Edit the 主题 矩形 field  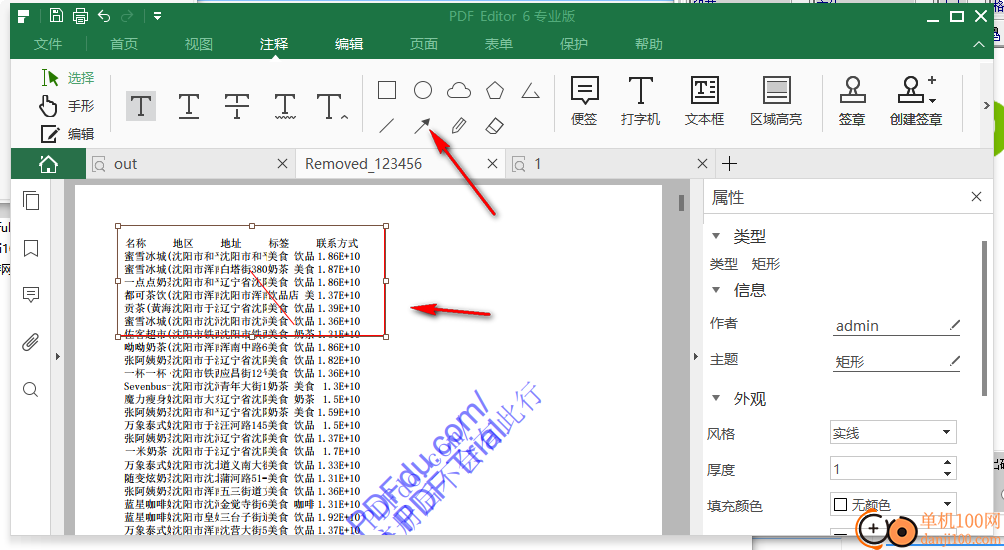point(896,362)
